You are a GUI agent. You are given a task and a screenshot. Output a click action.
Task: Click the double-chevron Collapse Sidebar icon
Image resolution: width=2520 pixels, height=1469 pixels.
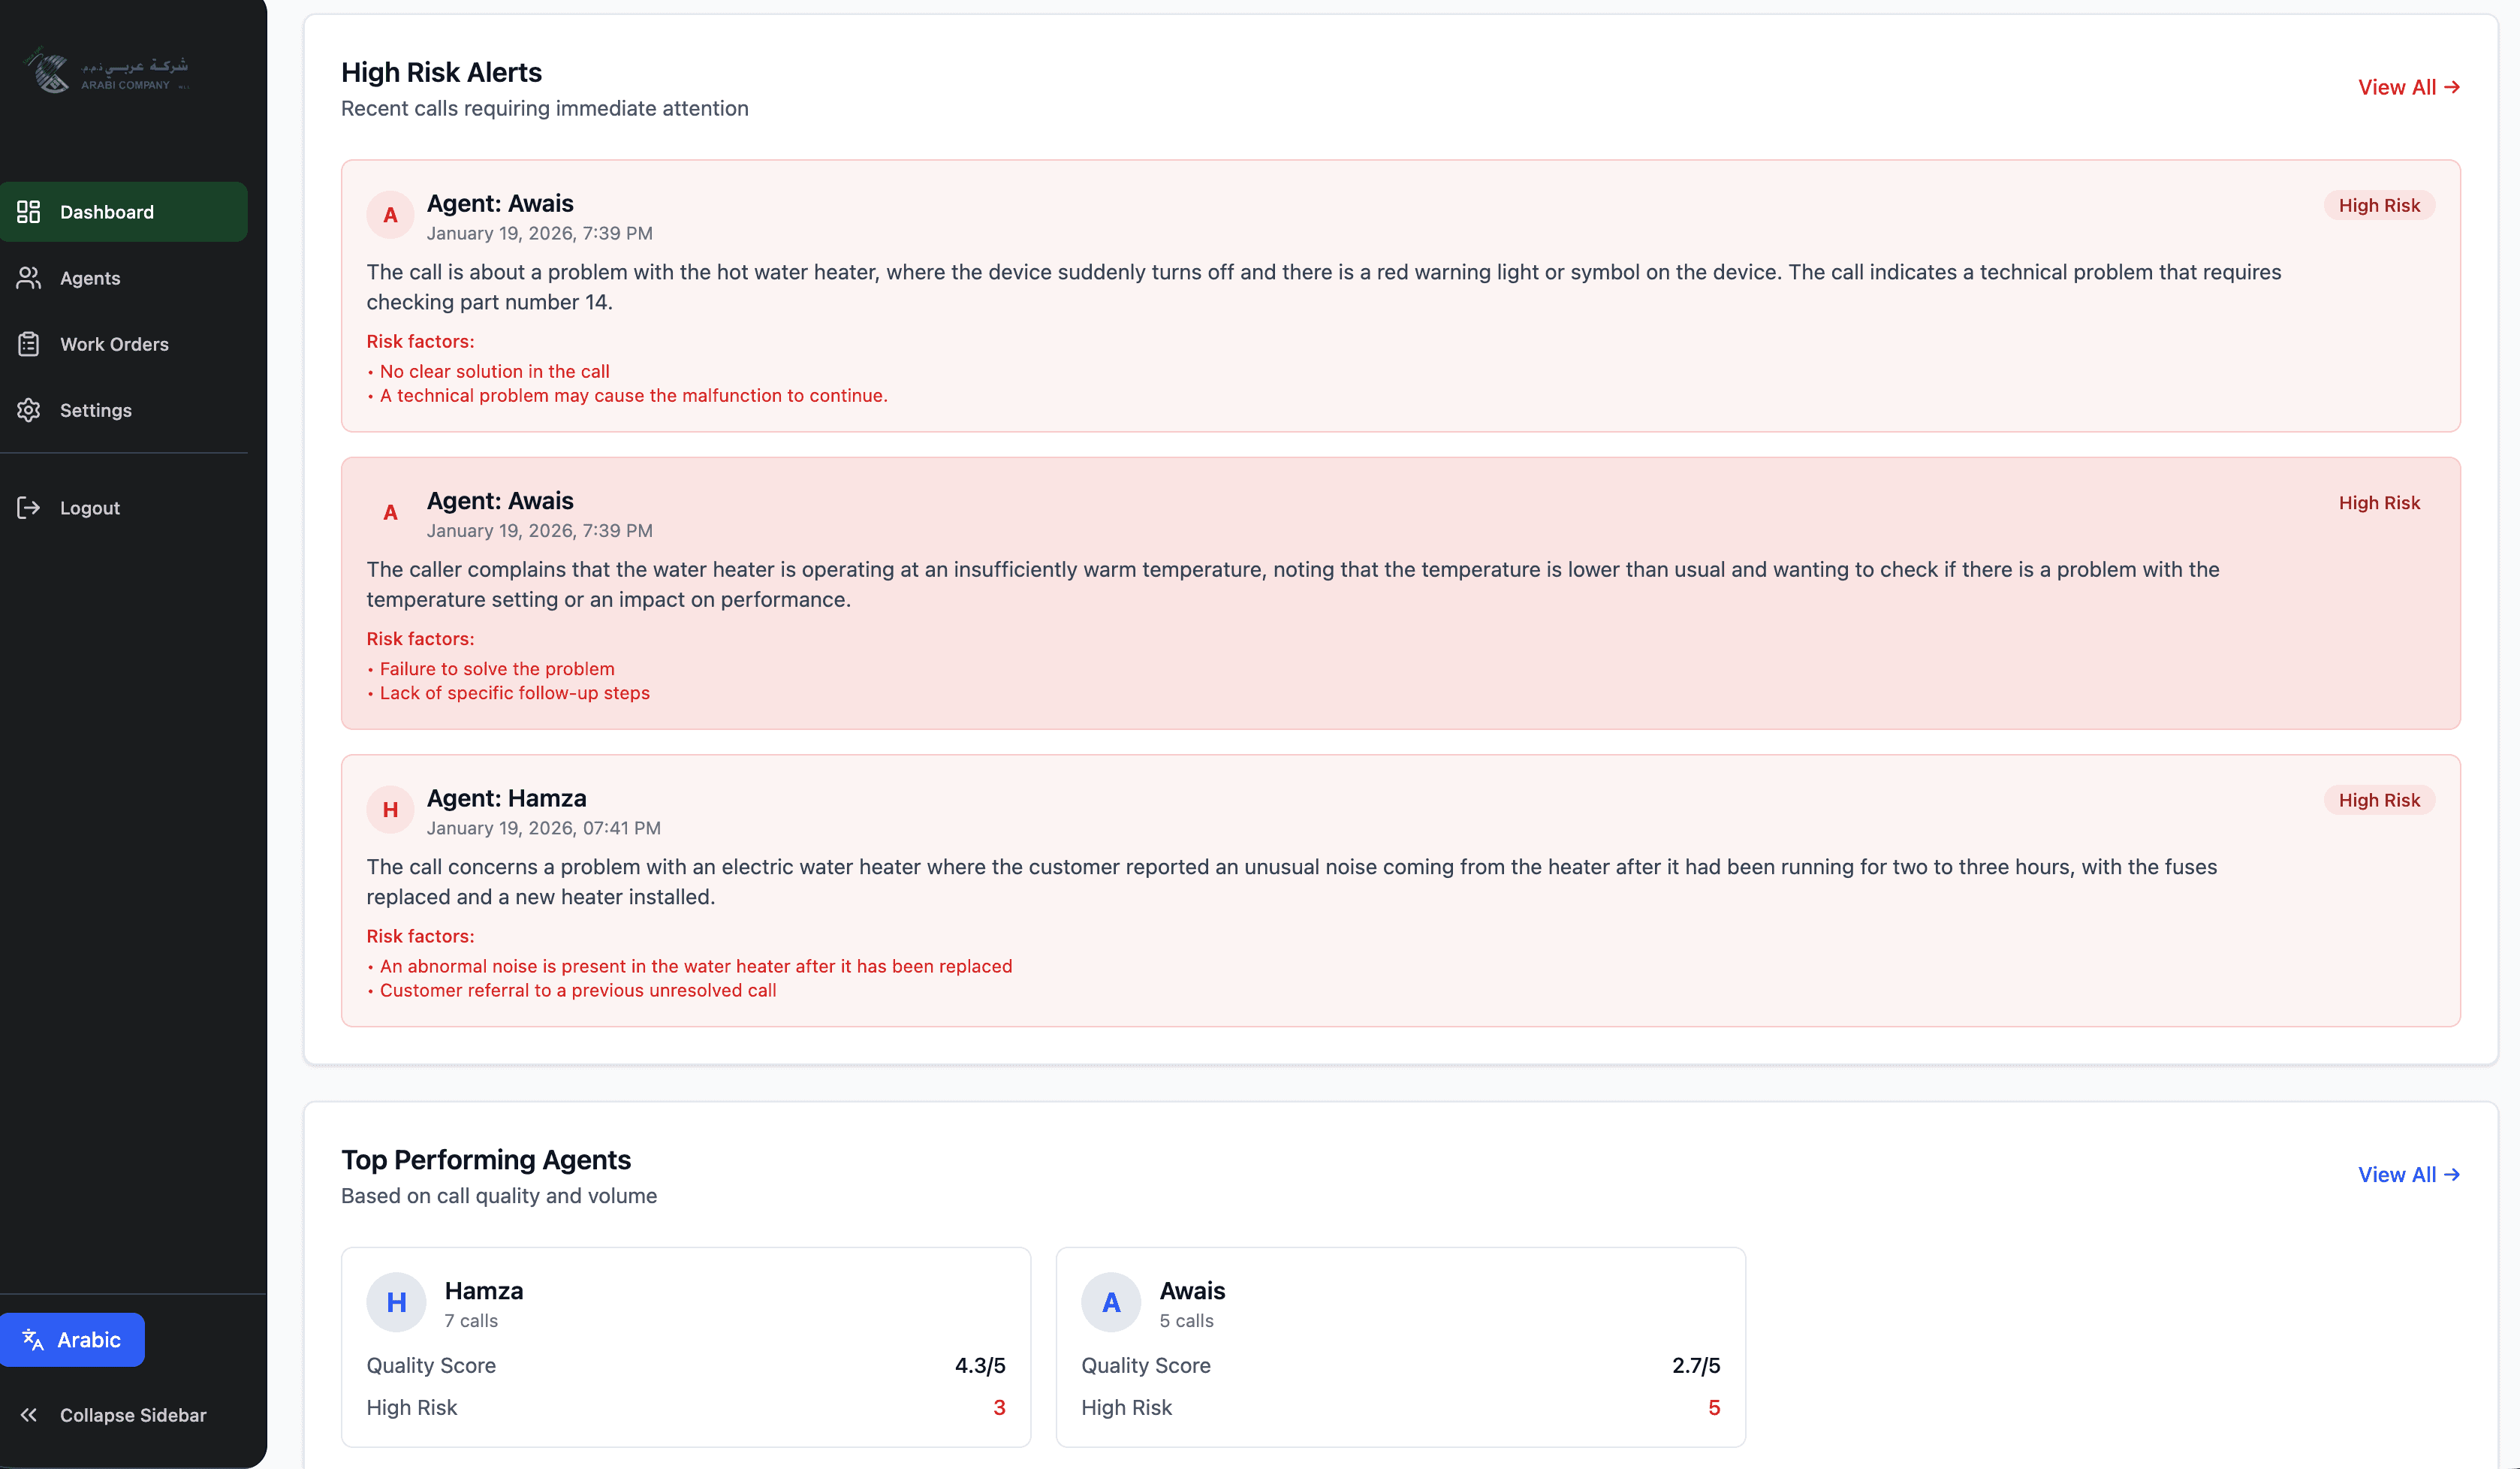pyautogui.click(x=28, y=1415)
